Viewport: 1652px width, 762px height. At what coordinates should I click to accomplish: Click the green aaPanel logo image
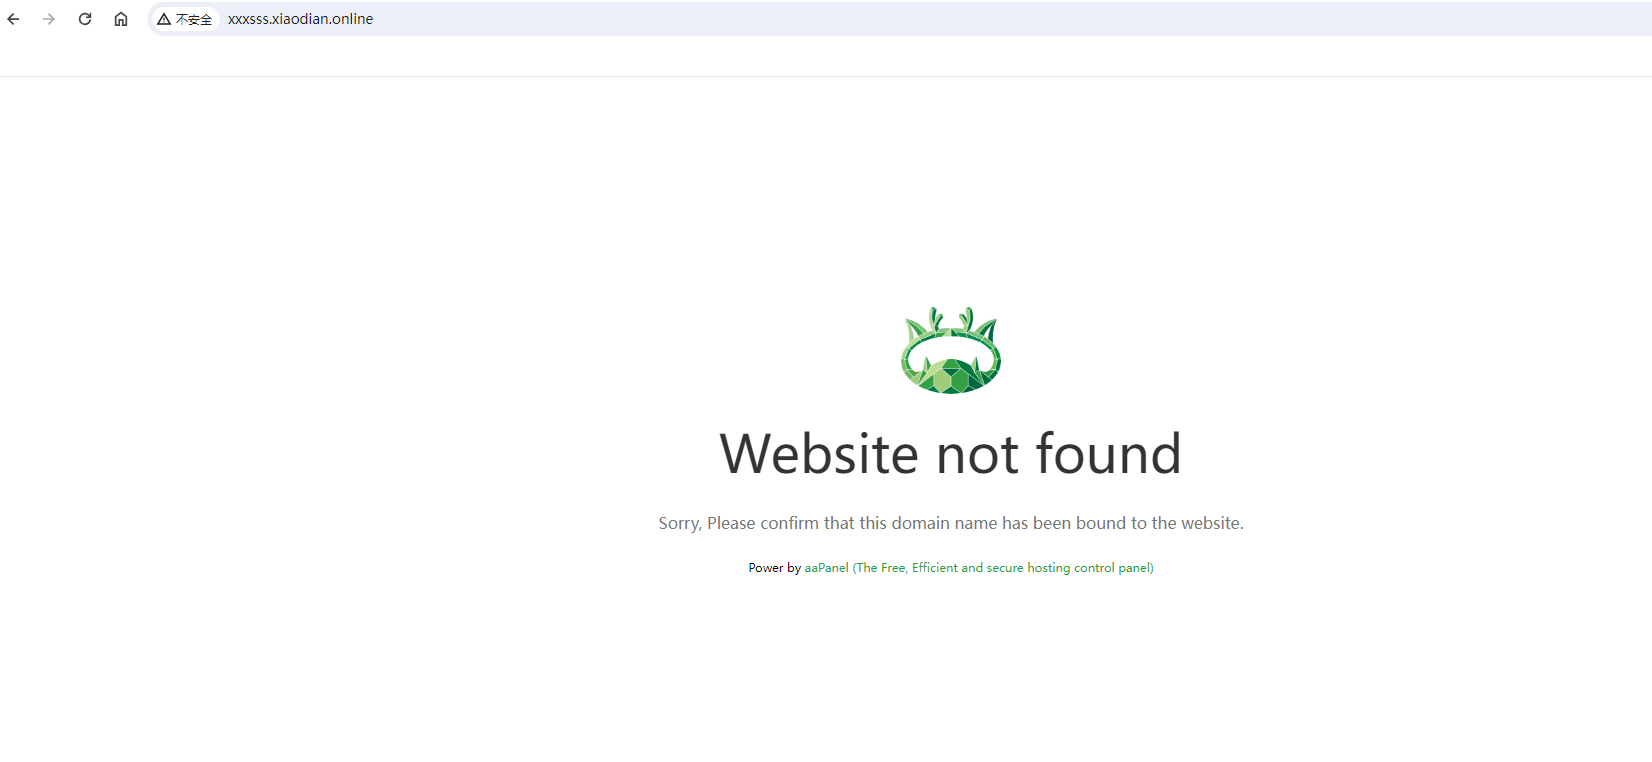tap(951, 350)
